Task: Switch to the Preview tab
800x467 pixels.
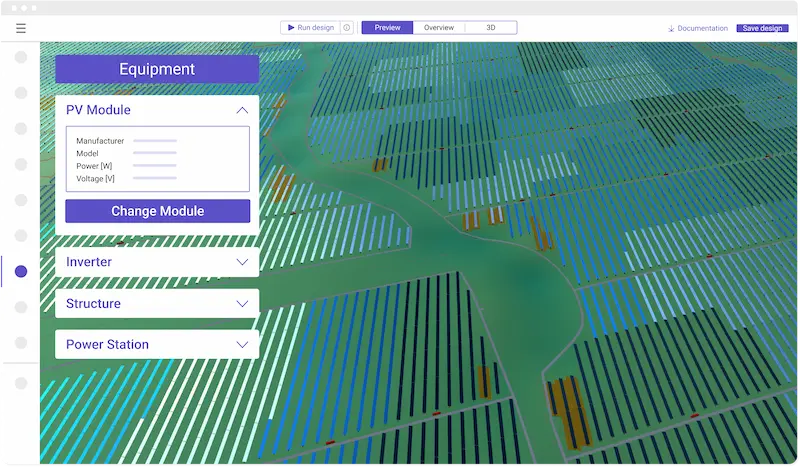Action: 387,28
